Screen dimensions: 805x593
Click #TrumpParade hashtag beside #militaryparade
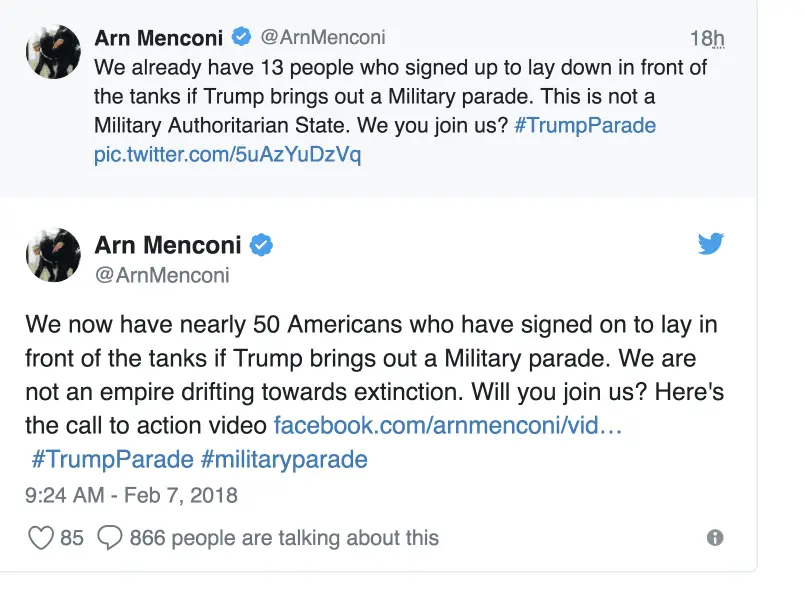[112, 460]
